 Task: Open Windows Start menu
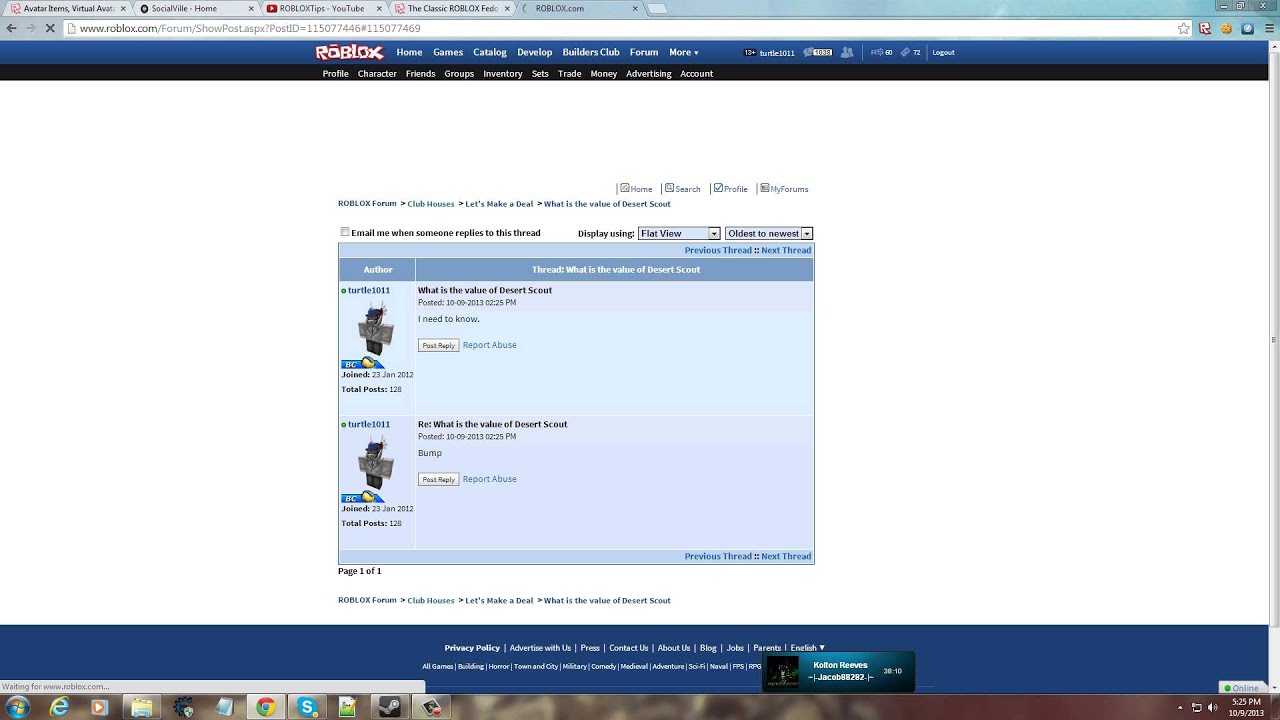click(17, 707)
